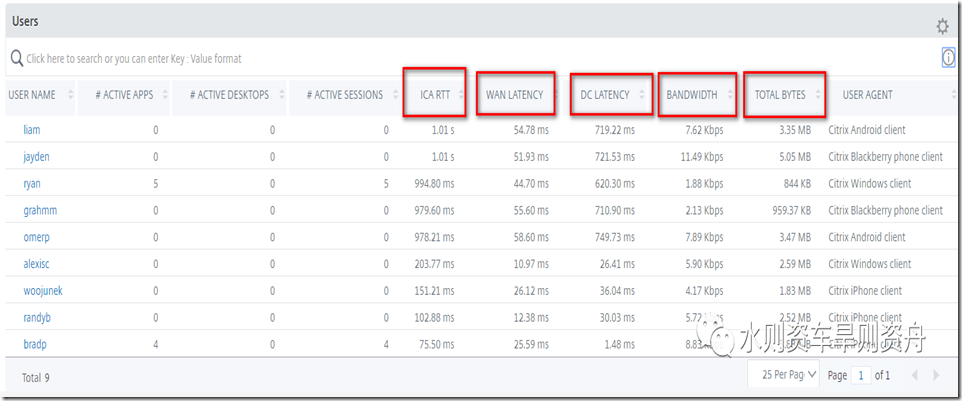
Task: Open the bradp user link
Action: point(35,345)
